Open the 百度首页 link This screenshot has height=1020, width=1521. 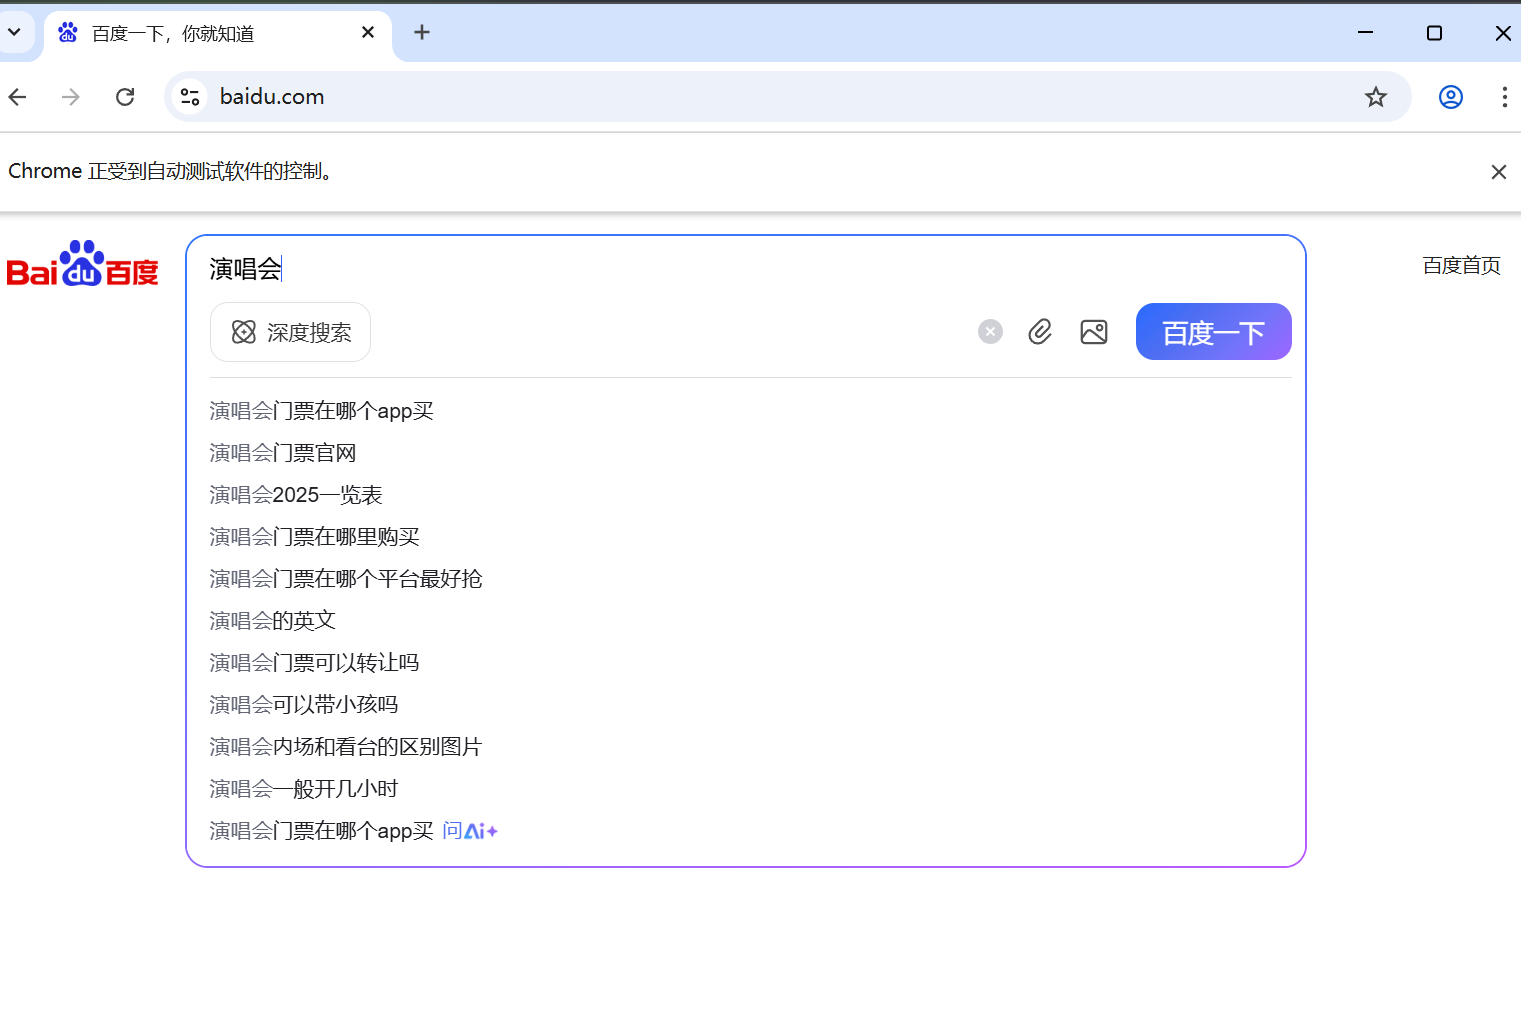coord(1461,265)
